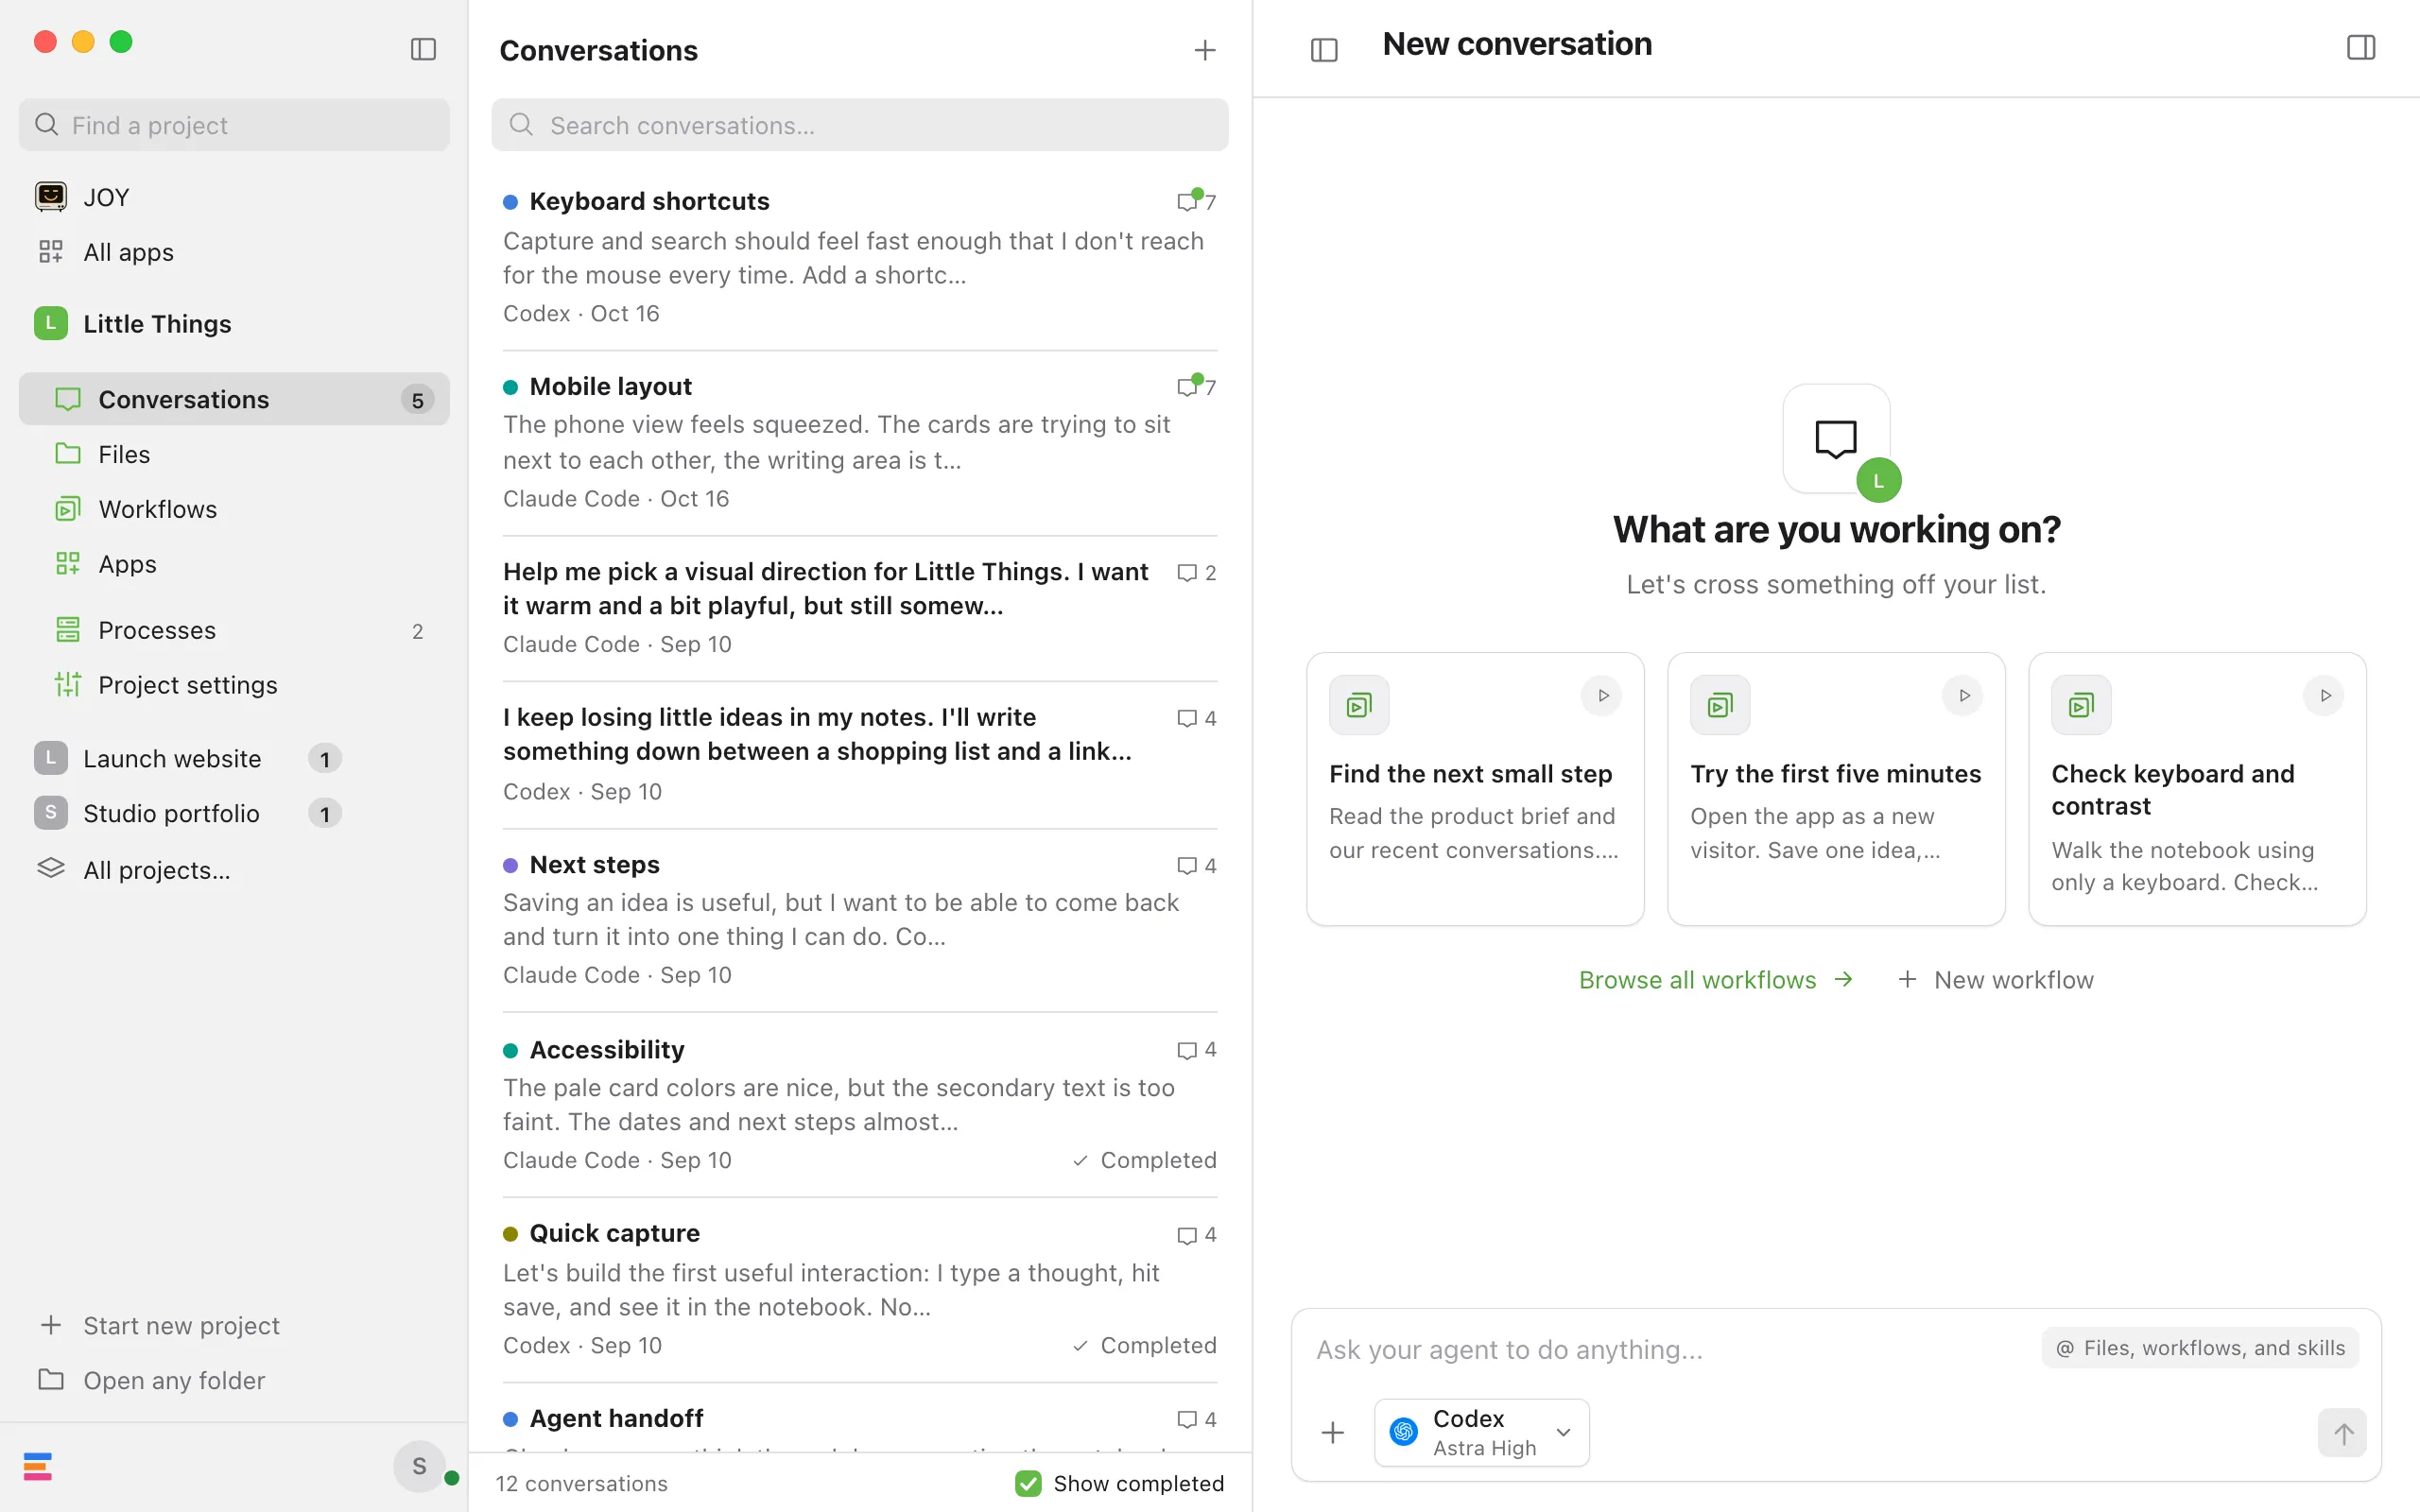The width and height of the screenshot is (2420, 1512).
Task: Click Browse all workflows link
Action: (1716, 980)
